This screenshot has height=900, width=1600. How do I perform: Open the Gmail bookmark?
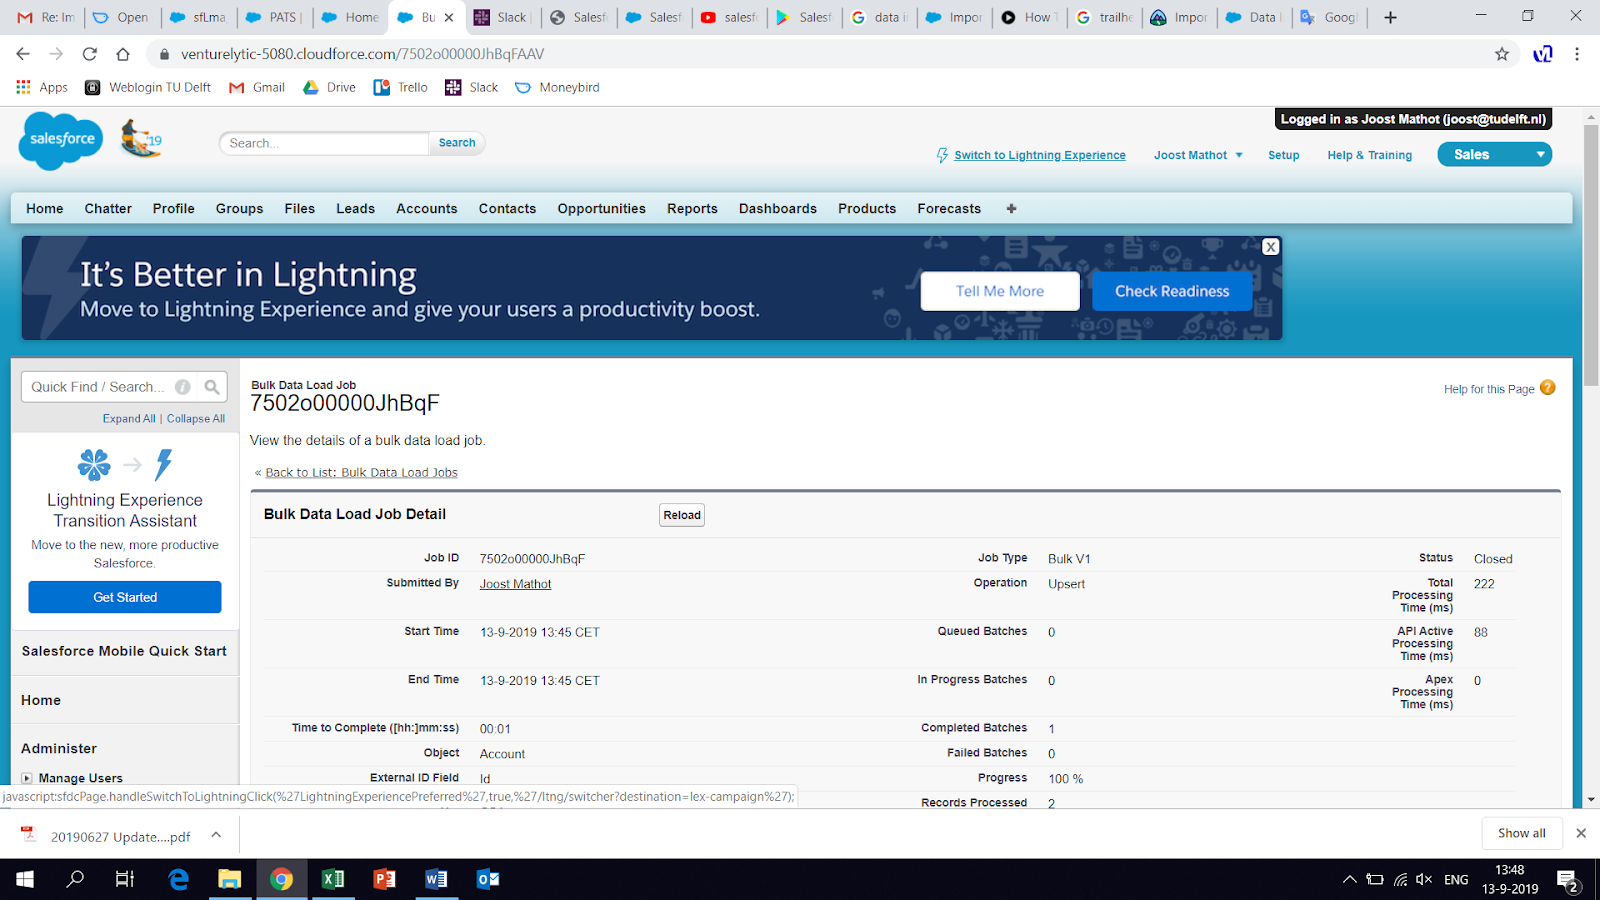[257, 88]
